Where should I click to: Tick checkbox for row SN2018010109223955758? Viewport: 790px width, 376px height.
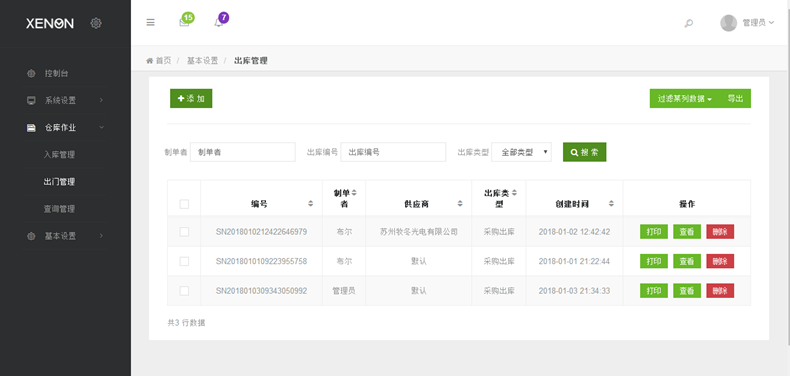click(x=184, y=261)
